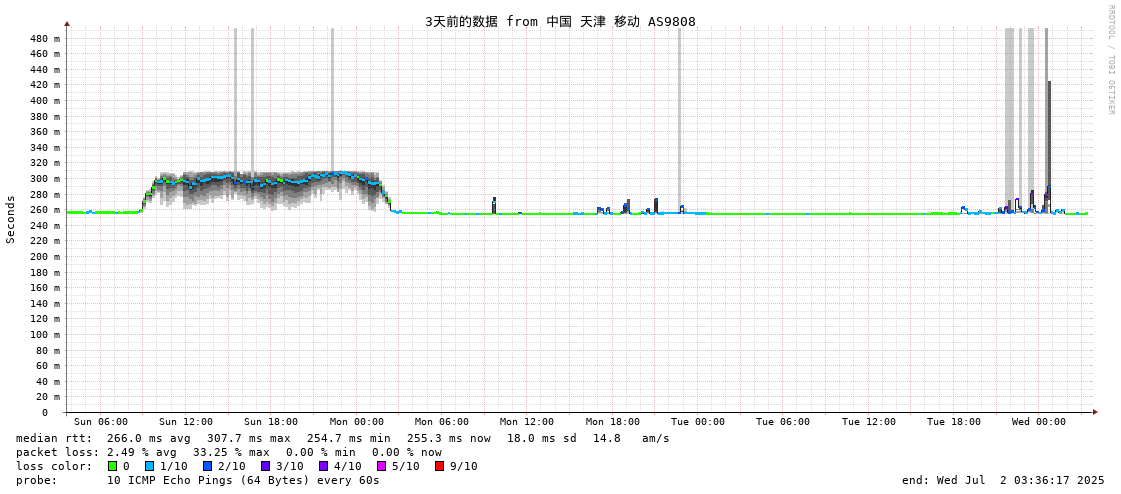Click the '255.3 ms now' rtt value
The width and height of the screenshot is (1121, 494).
(x=449, y=438)
